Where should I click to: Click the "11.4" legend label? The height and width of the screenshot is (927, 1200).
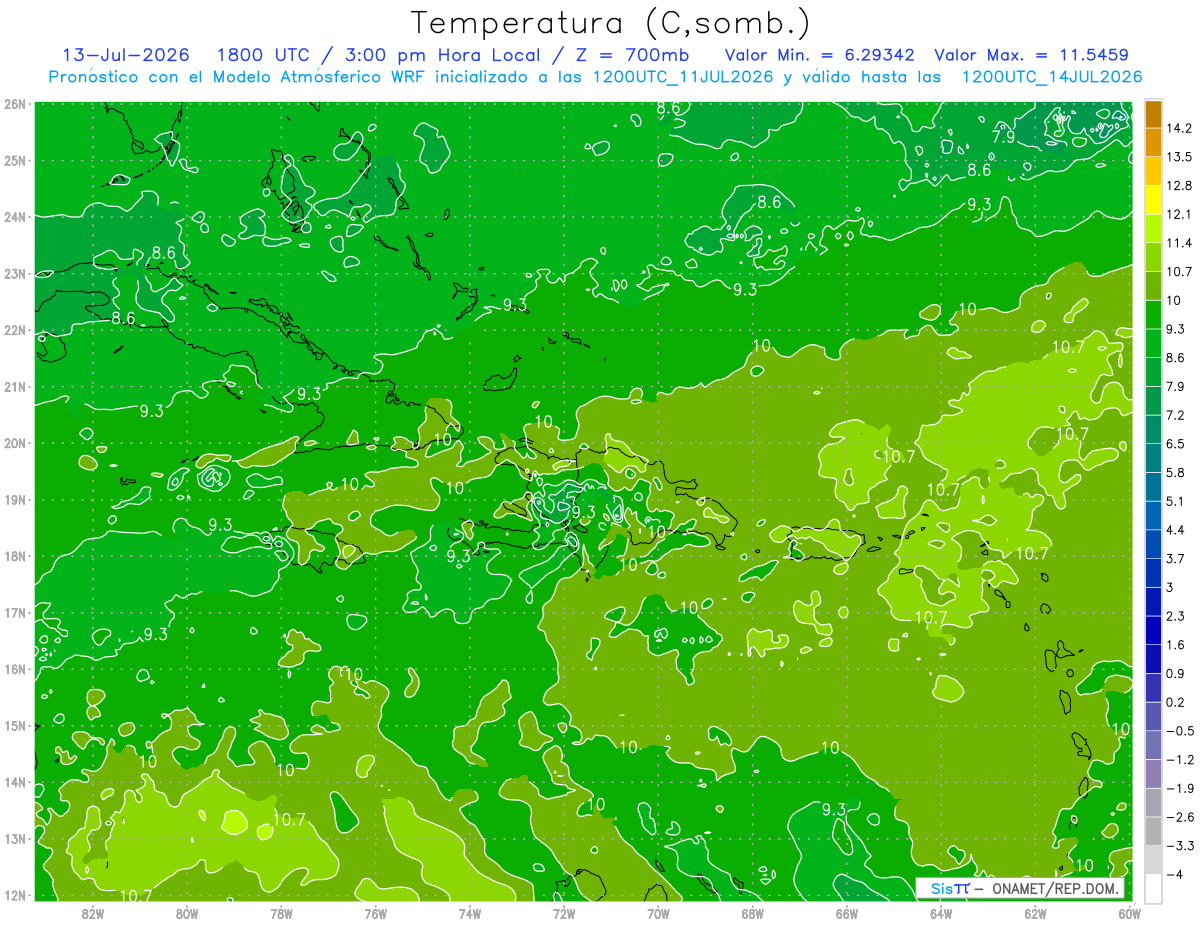coord(1179,242)
